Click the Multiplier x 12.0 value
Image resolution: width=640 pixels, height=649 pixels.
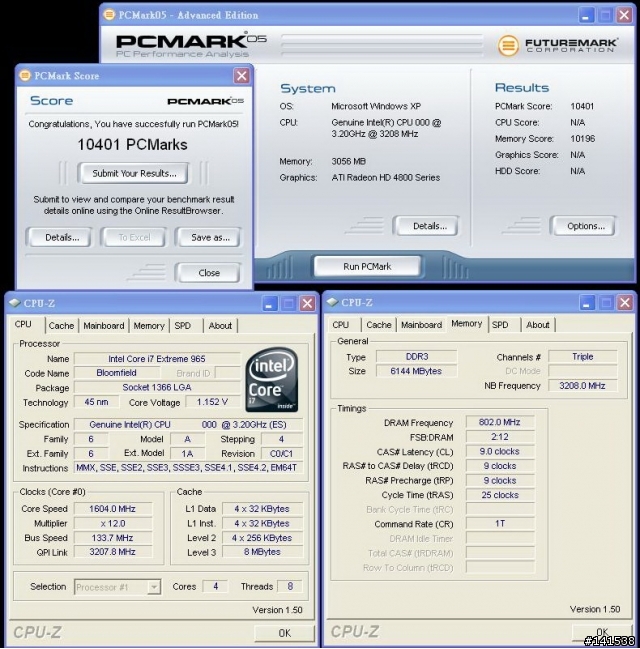pos(113,524)
